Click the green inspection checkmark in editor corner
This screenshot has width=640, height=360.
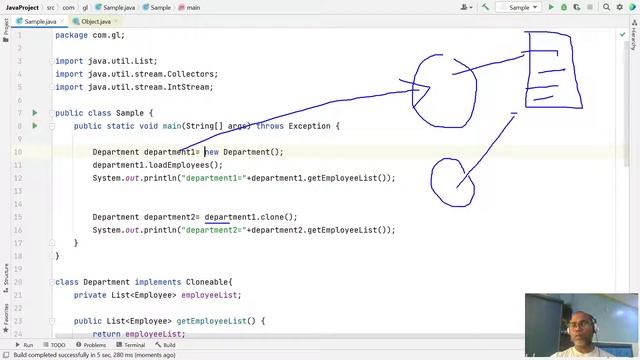coord(622,35)
